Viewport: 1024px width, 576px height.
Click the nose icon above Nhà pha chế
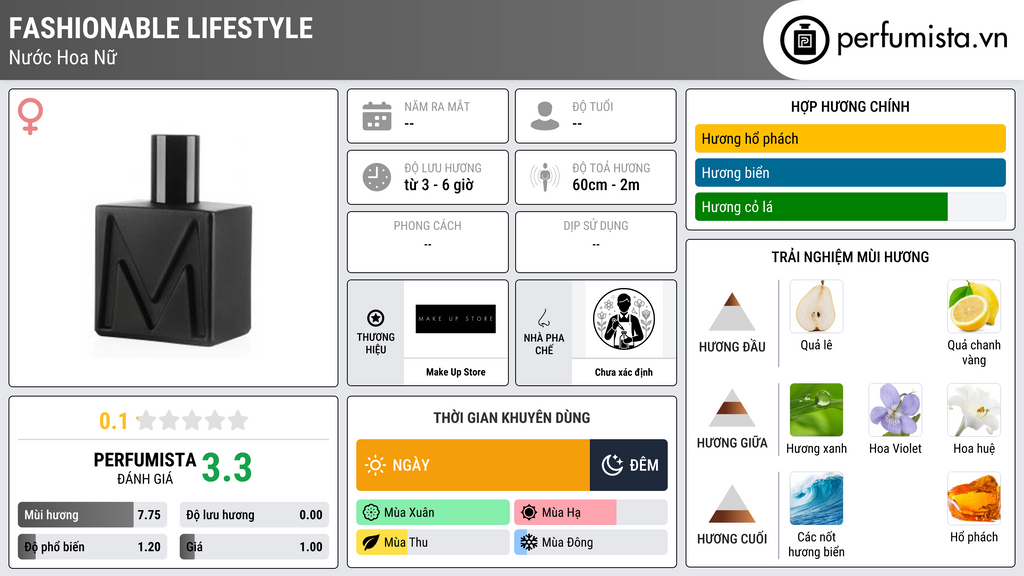pos(543,318)
